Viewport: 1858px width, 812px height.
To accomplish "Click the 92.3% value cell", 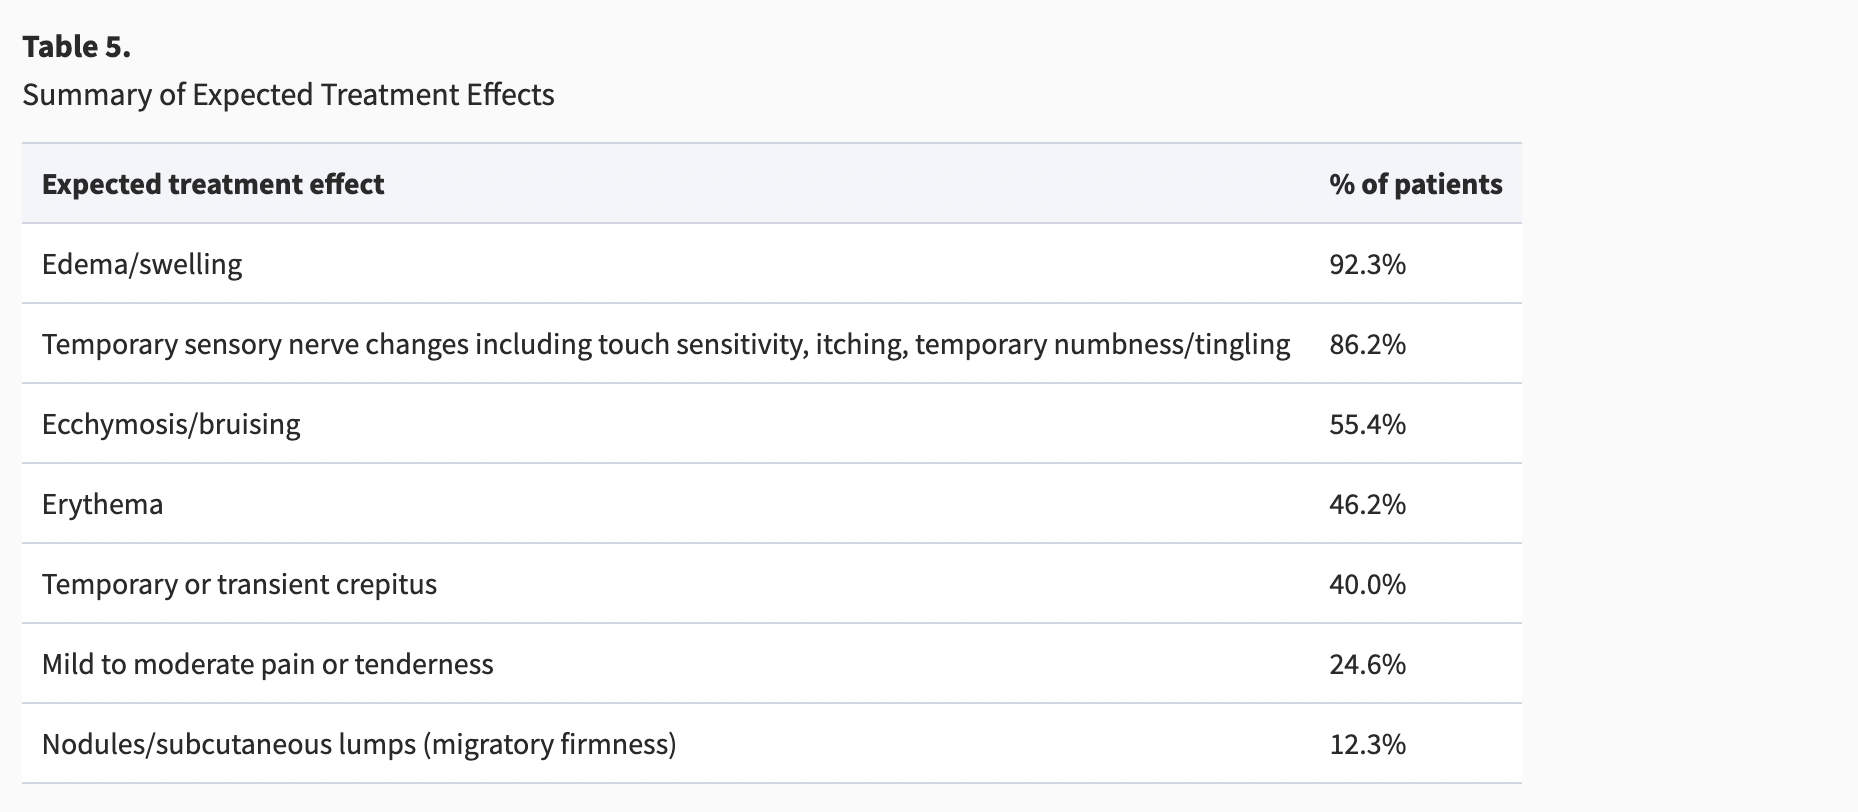I will [x=1367, y=265].
